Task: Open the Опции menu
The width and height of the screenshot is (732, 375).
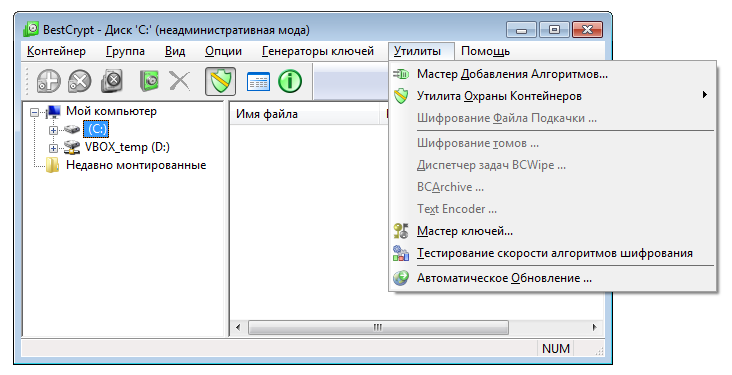Action: point(223,51)
